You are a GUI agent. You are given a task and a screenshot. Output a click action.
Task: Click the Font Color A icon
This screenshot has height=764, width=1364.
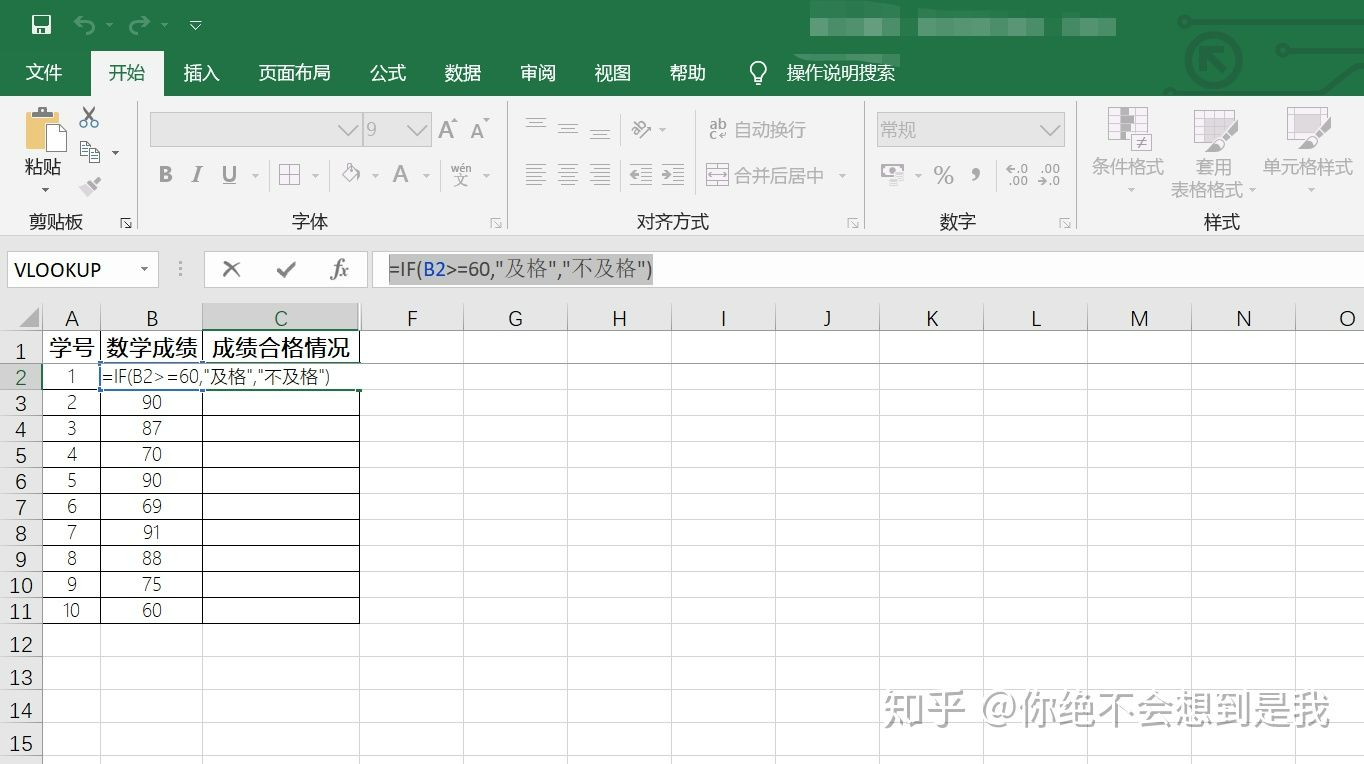pyautogui.click(x=401, y=175)
